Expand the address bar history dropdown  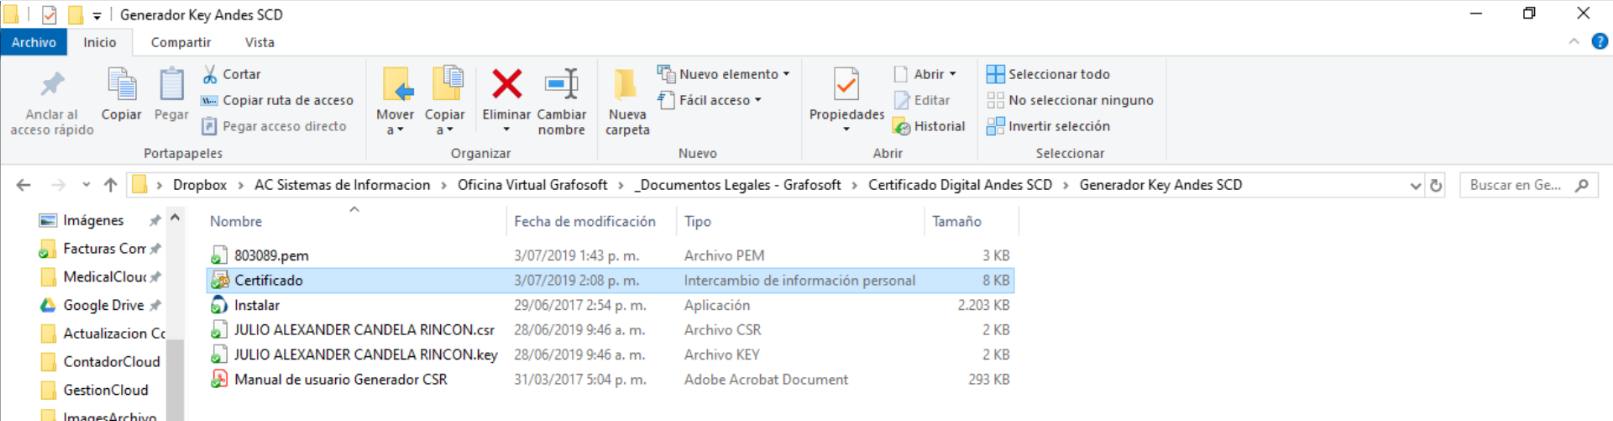pyautogui.click(x=1415, y=185)
